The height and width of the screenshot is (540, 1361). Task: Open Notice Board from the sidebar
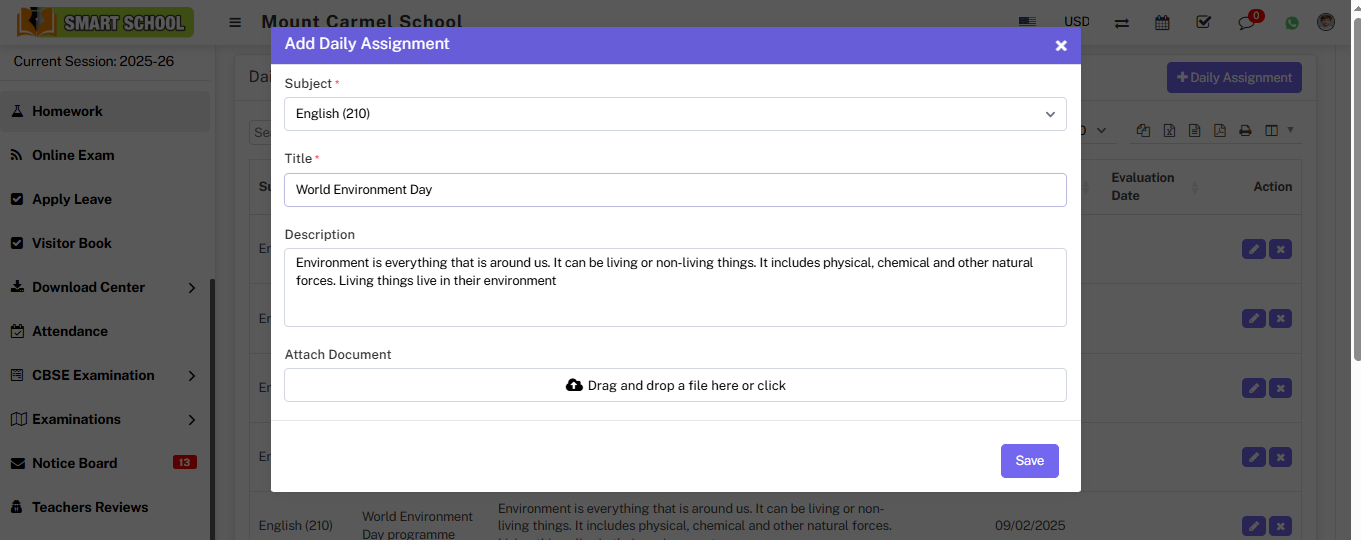point(75,463)
